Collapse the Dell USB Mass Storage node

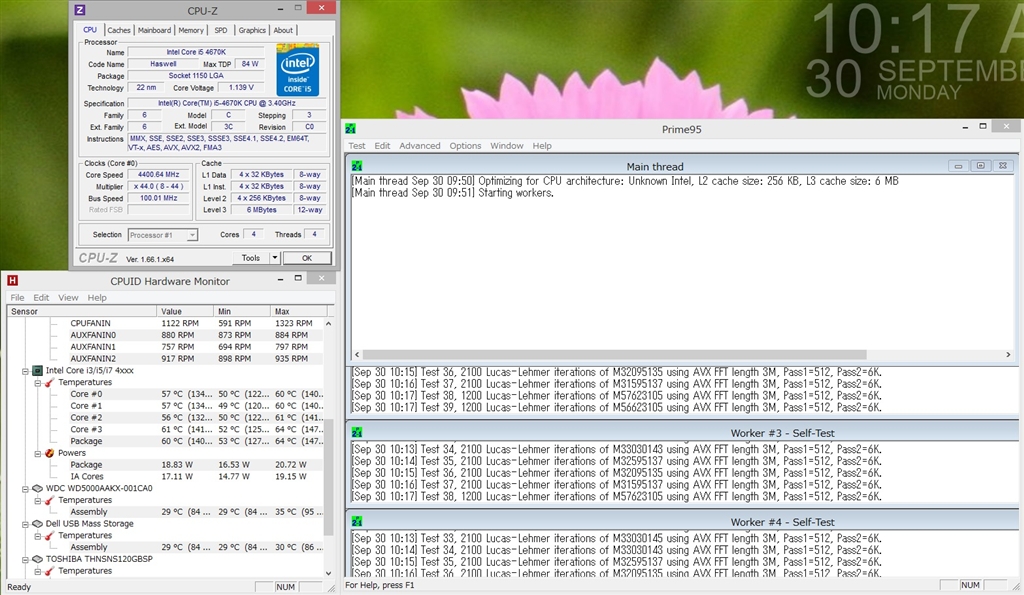(x=25, y=524)
